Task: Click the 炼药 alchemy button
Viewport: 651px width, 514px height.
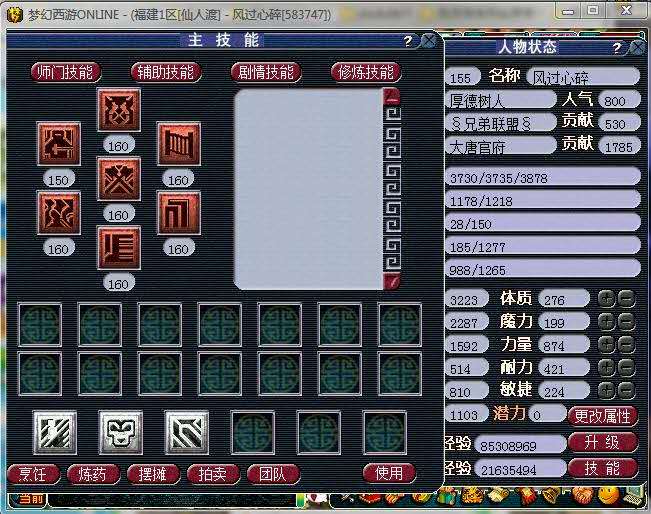Action: [93, 474]
